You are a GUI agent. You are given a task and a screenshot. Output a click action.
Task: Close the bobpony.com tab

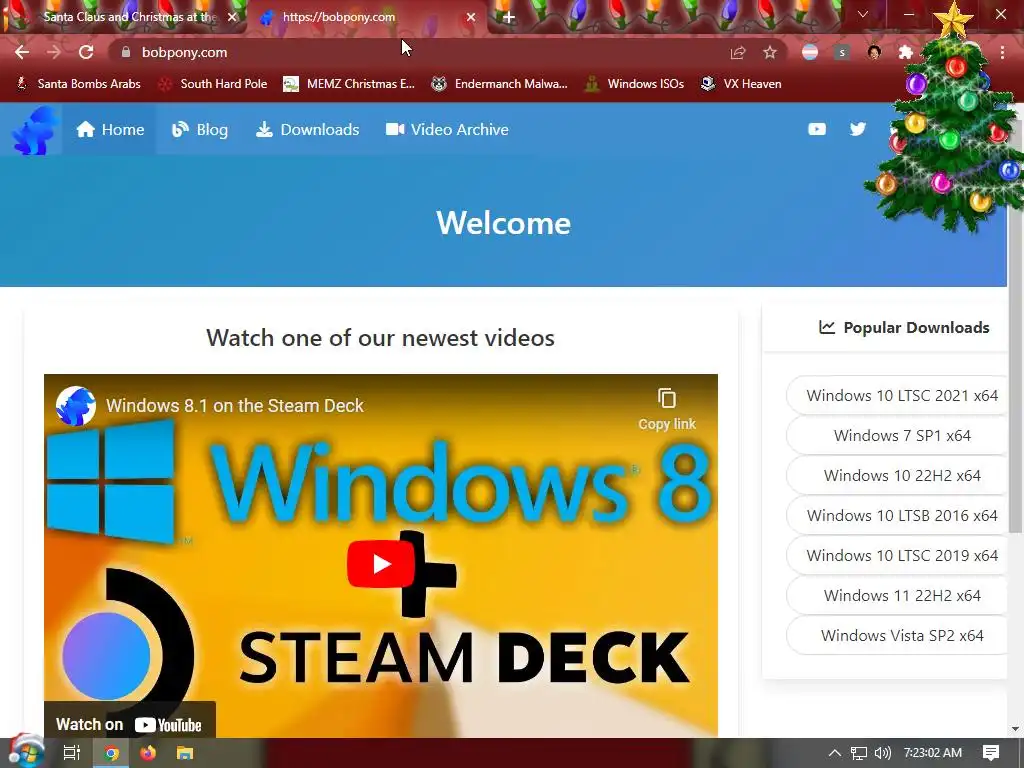point(470,17)
